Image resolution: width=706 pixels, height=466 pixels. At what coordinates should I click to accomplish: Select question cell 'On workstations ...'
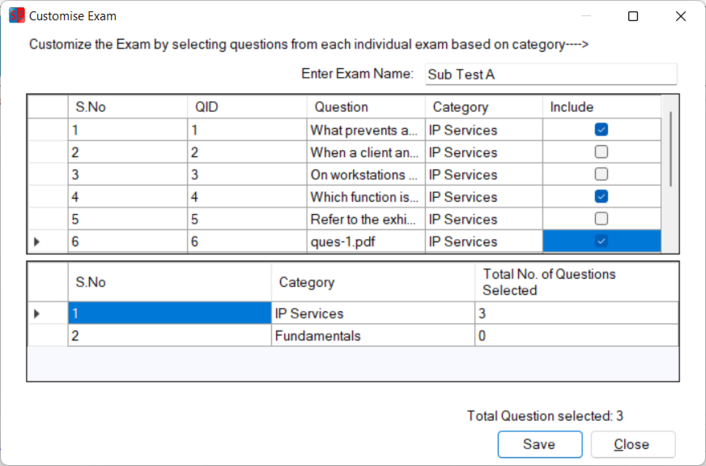pos(366,175)
